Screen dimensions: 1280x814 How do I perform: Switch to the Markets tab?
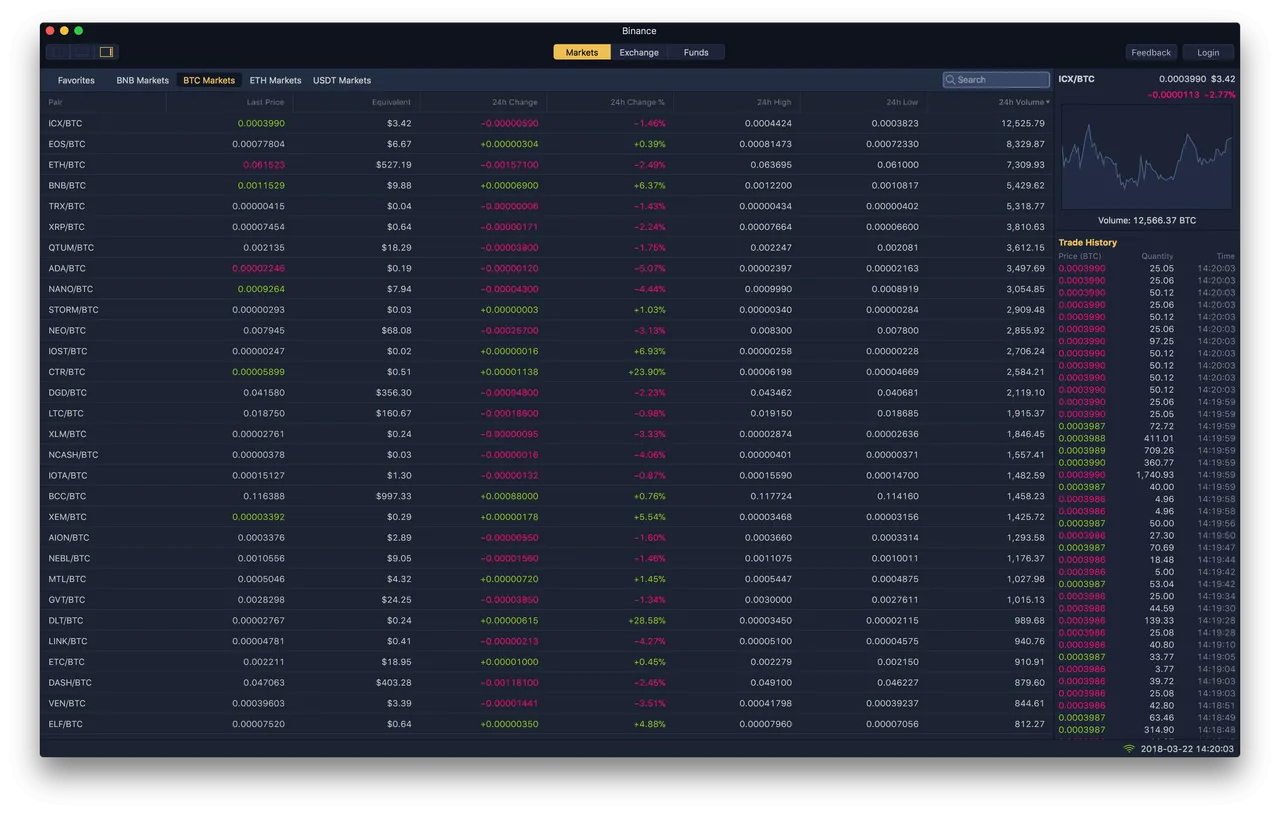582,52
